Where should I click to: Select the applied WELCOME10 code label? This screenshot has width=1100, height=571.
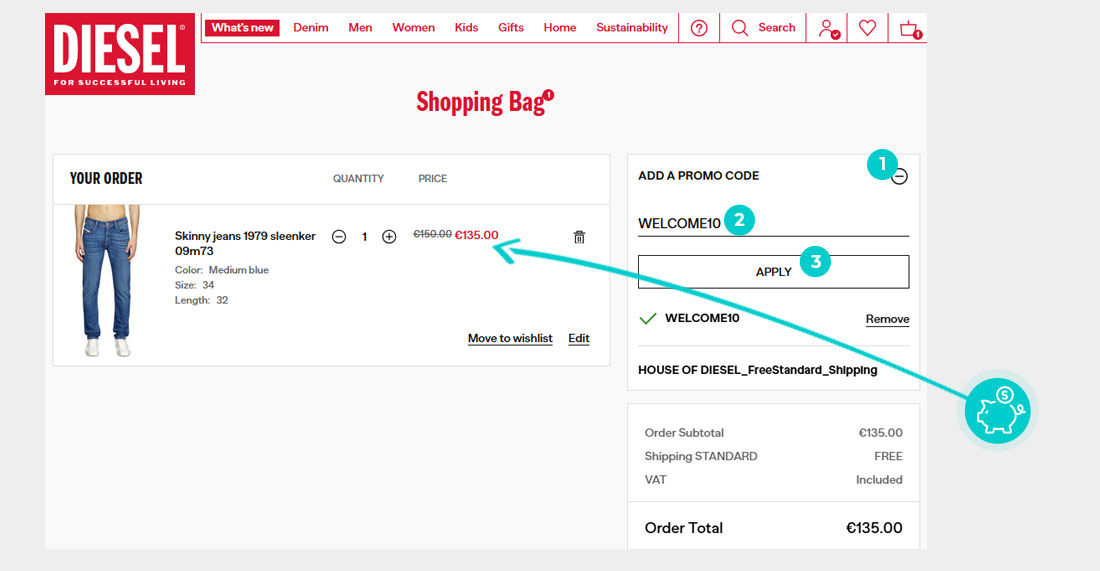[702, 318]
